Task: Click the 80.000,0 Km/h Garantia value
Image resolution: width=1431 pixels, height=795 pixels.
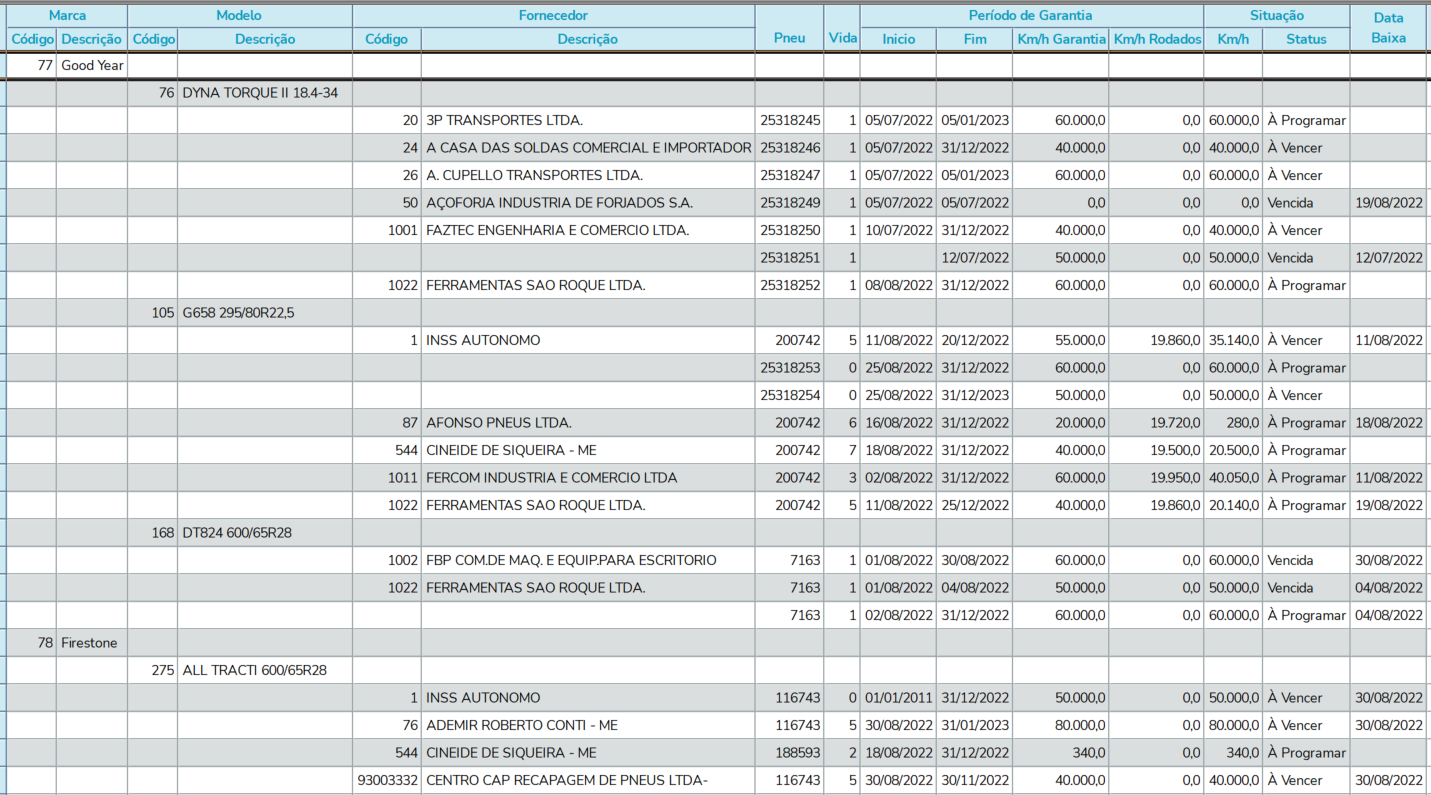Action: pyautogui.click(x=1080, y=725)
